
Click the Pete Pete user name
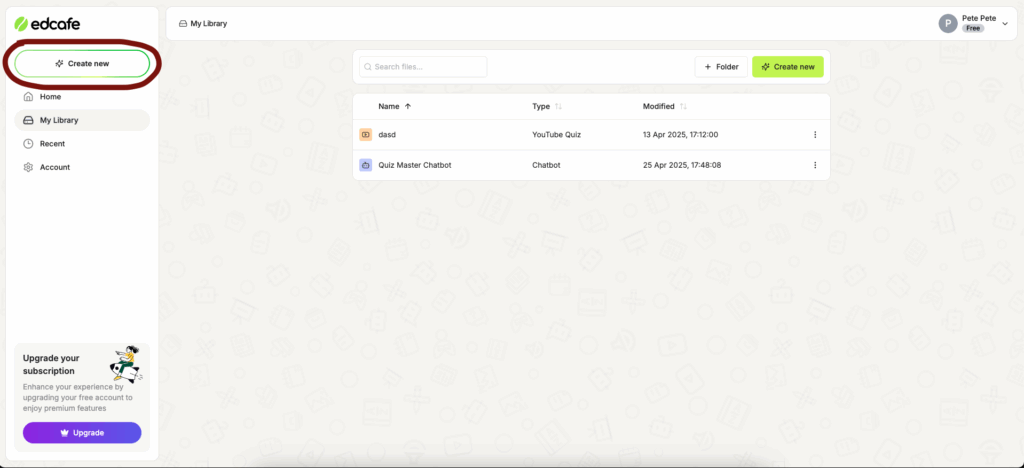coord(979,18)
